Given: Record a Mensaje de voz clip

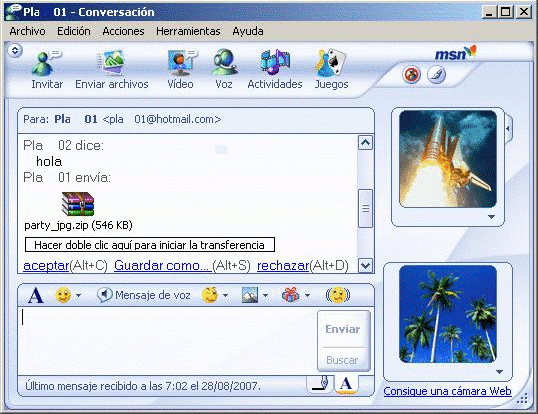Looking at the screenshot, I should pyautogui.click(x=143, y=295).
